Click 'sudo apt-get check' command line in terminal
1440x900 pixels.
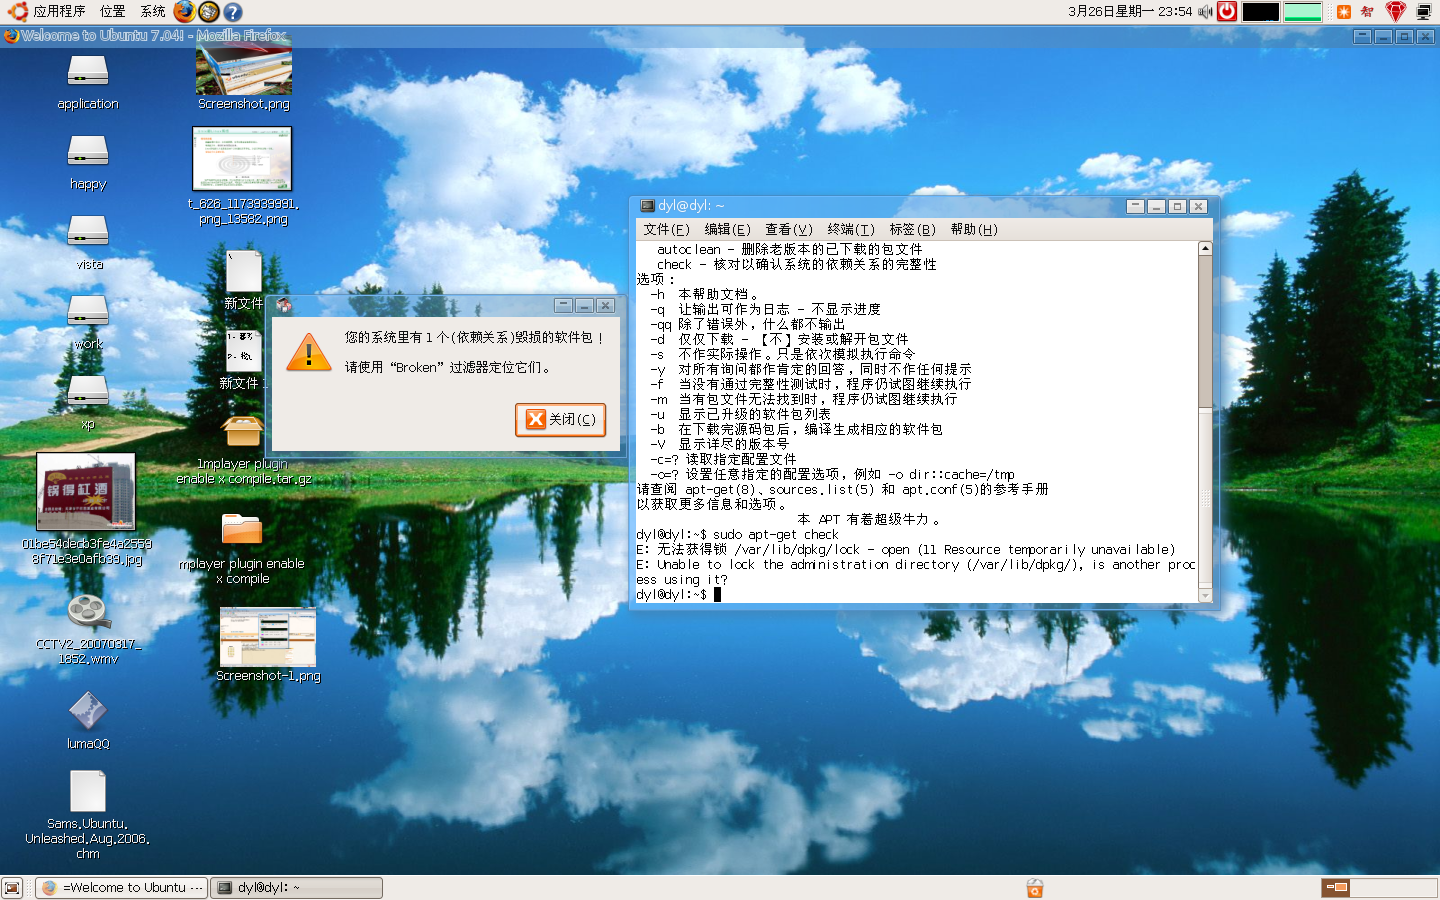775,534
